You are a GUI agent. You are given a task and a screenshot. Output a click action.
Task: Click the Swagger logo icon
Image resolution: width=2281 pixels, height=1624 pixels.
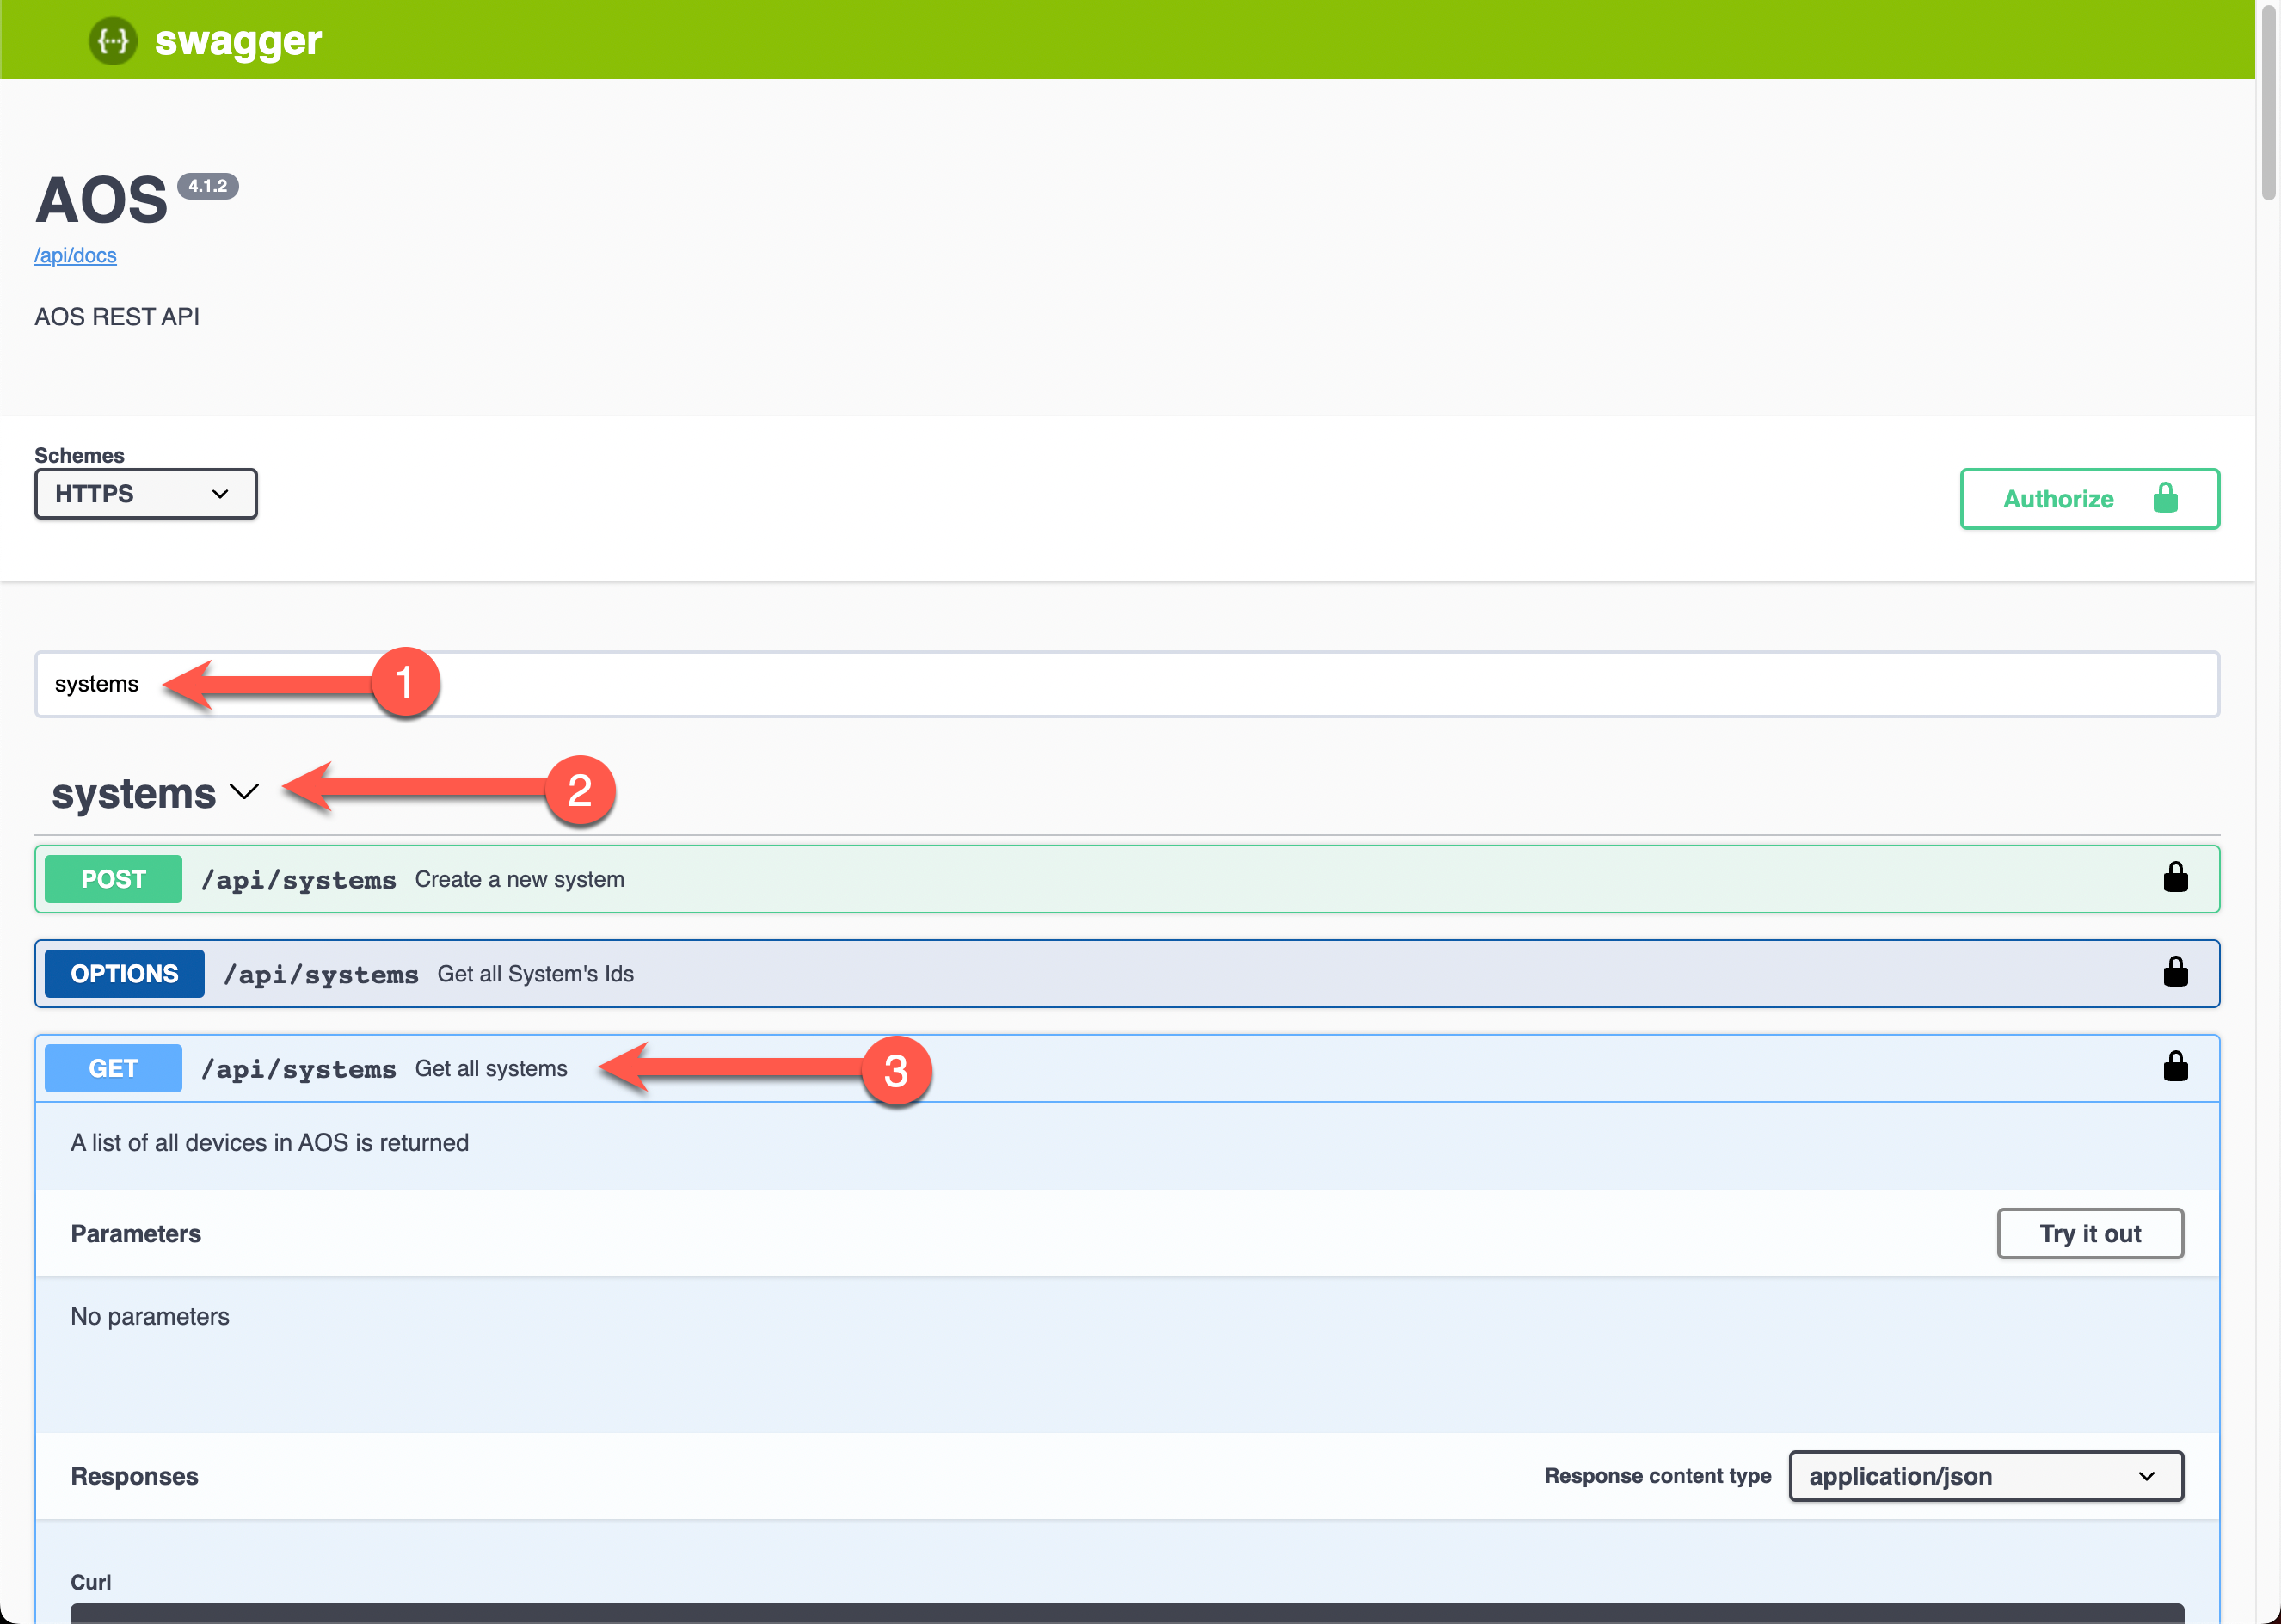coord(113,41)
